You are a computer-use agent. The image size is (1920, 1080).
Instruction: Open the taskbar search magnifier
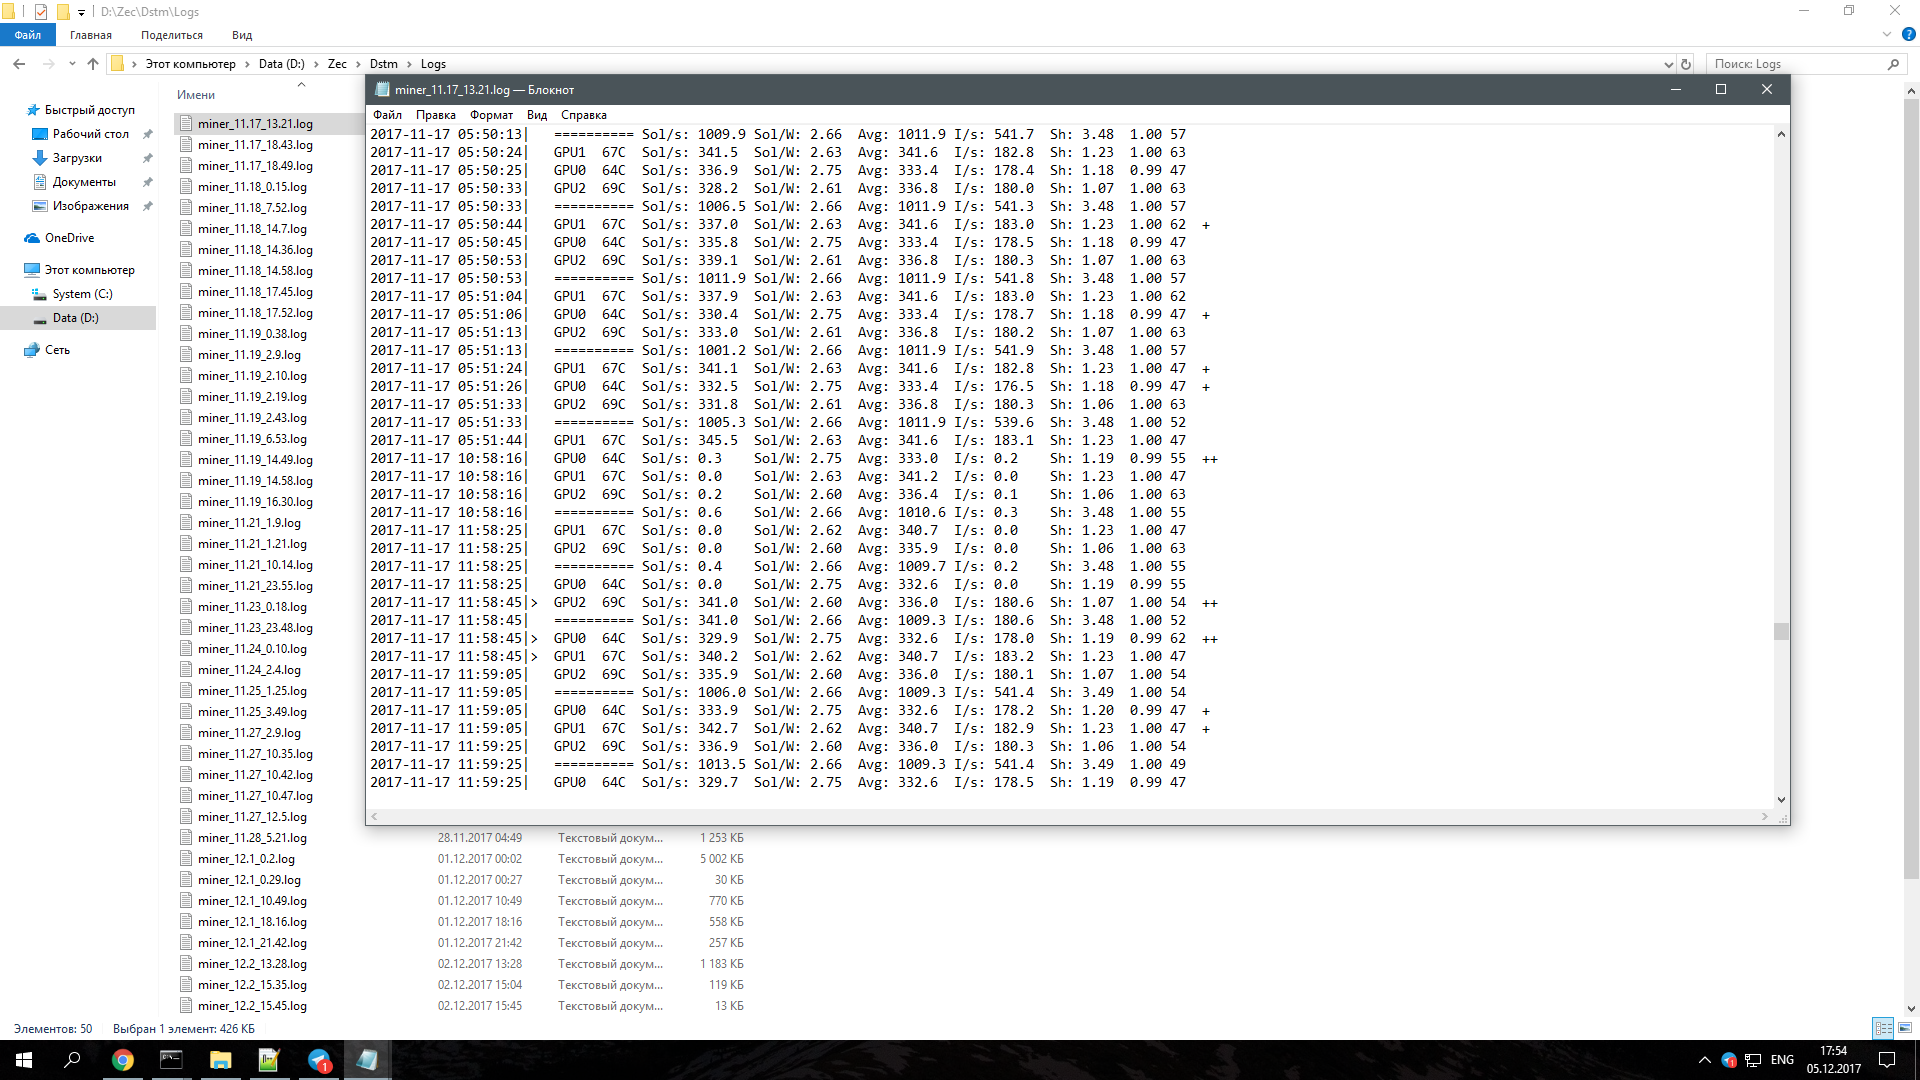click(72, 1060)
